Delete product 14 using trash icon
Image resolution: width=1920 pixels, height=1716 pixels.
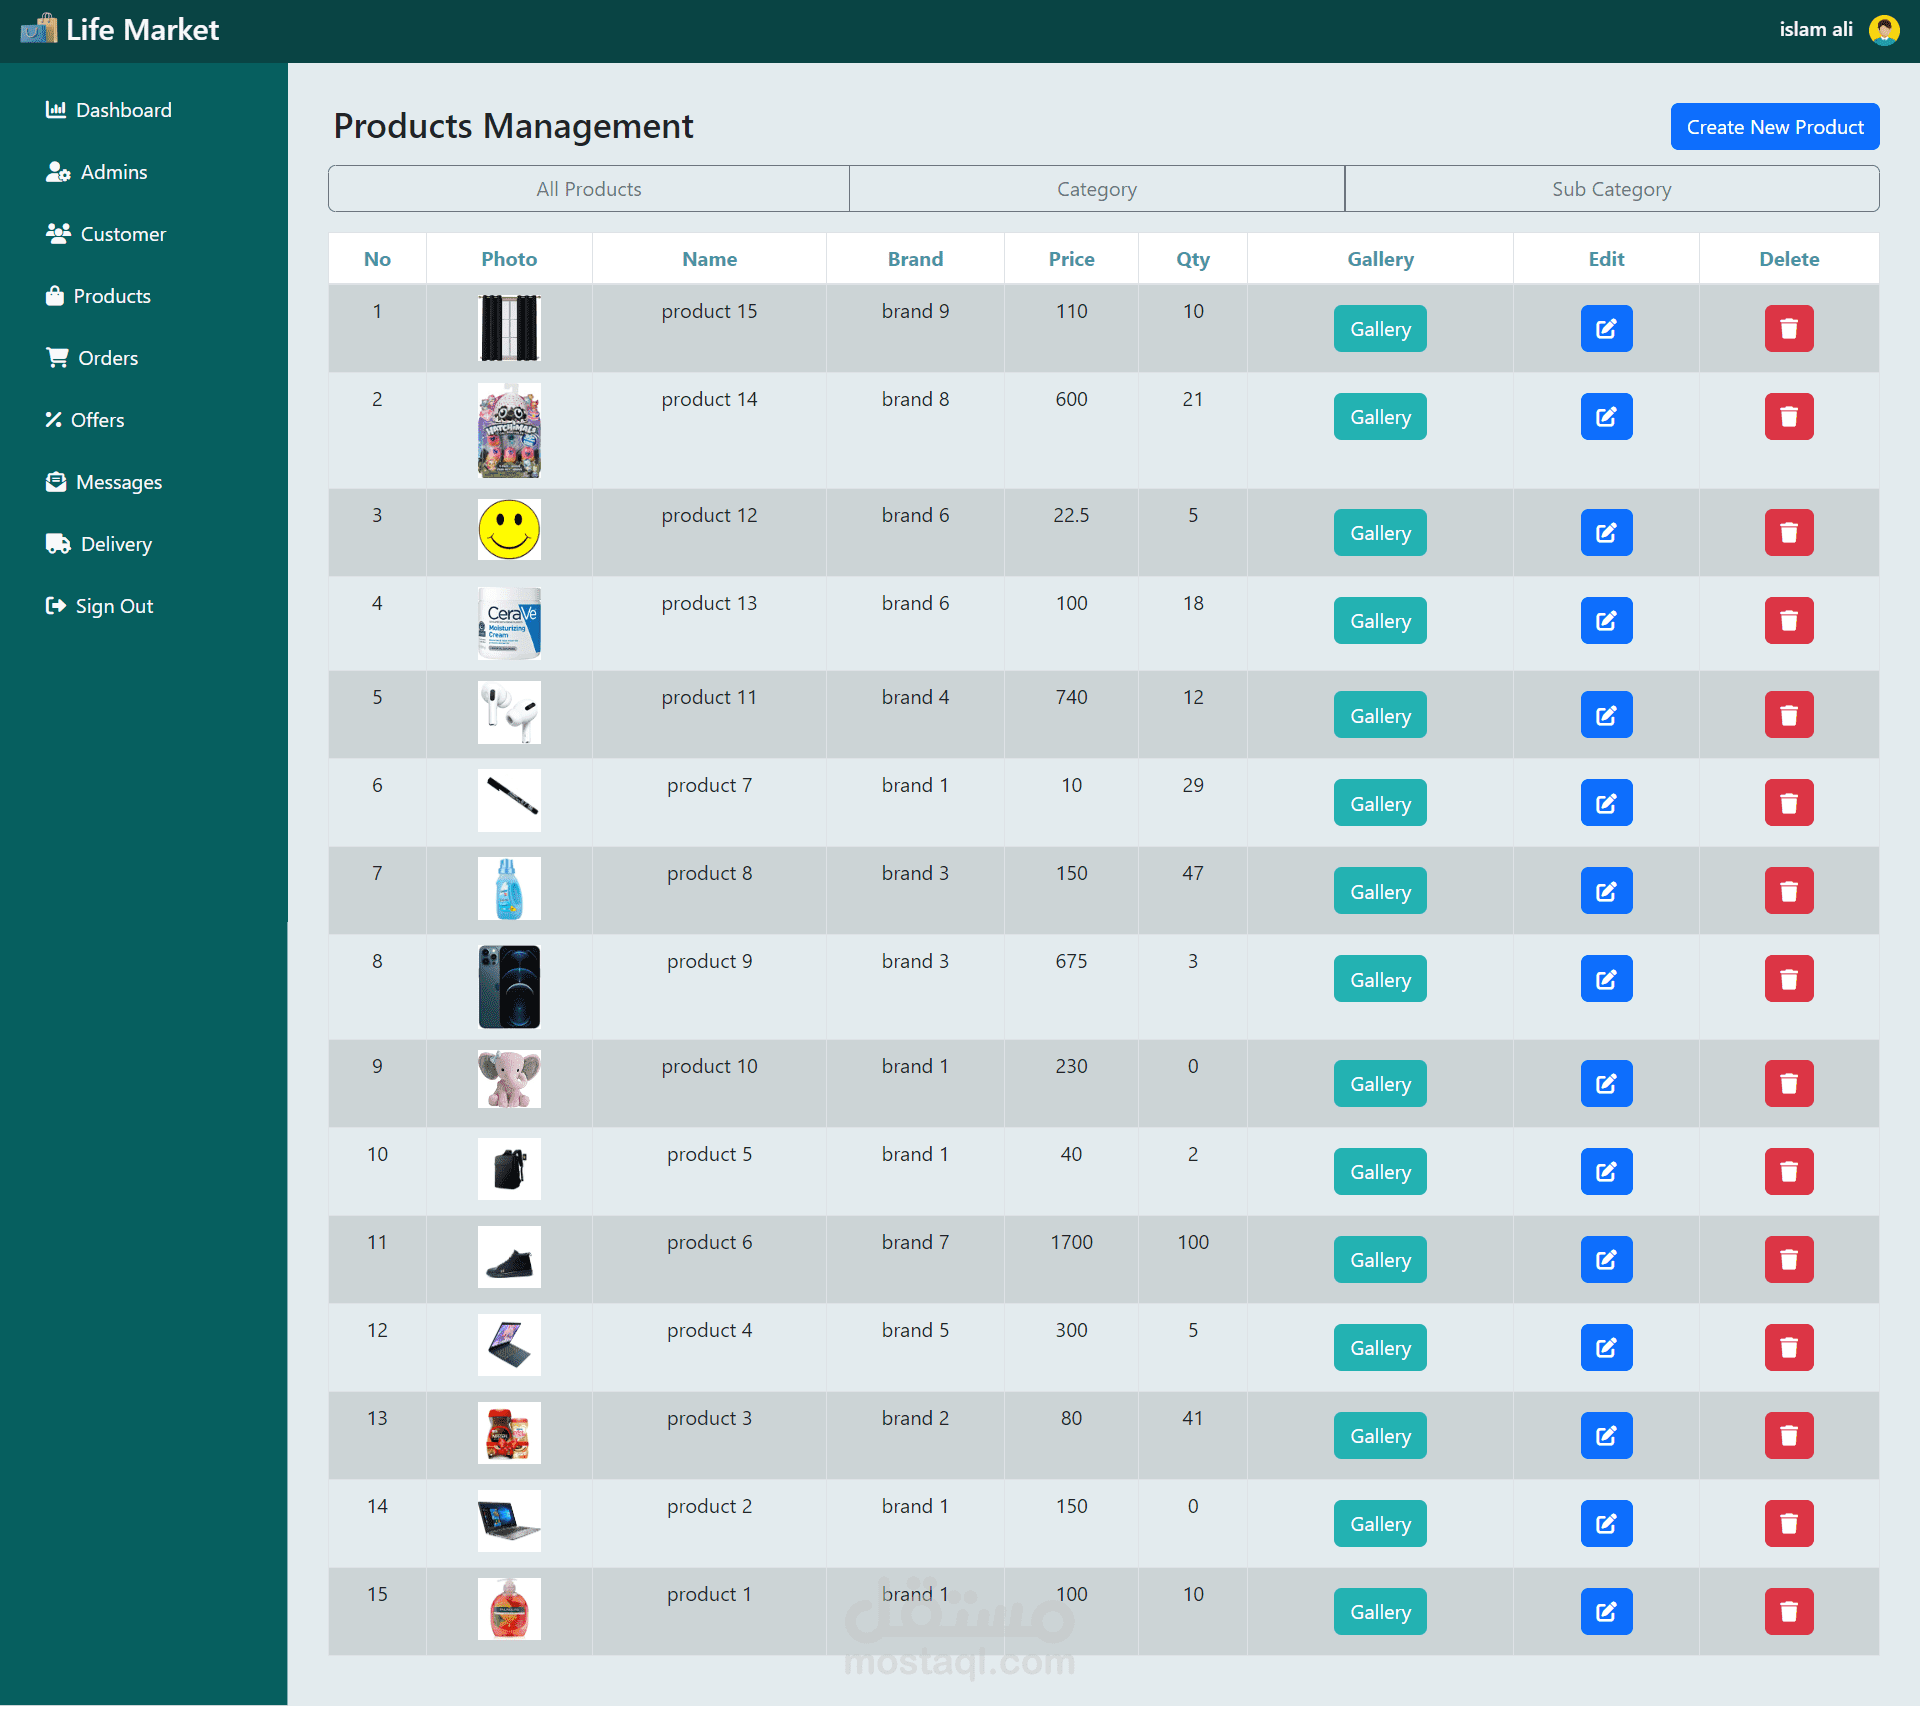pos(1788,417)
